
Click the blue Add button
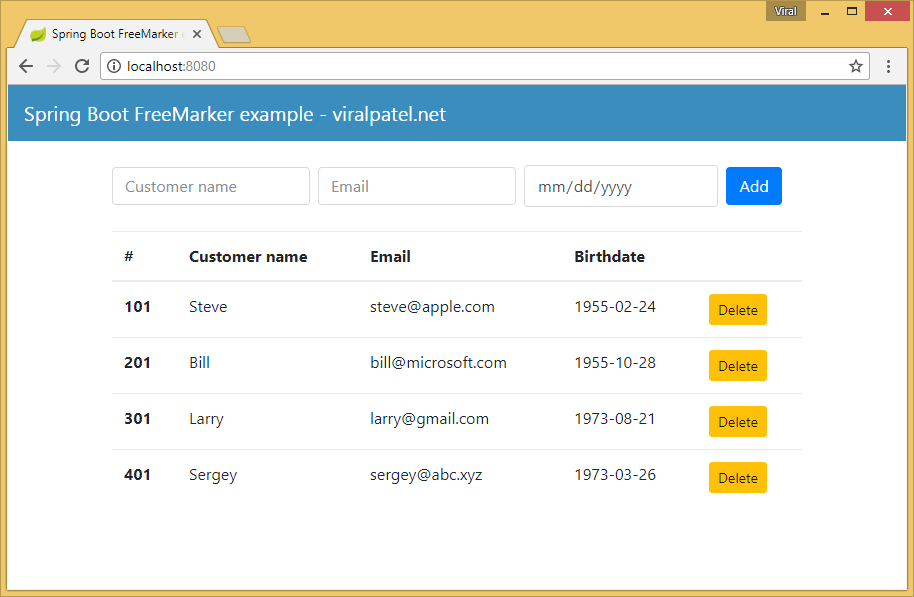[754, 187]
